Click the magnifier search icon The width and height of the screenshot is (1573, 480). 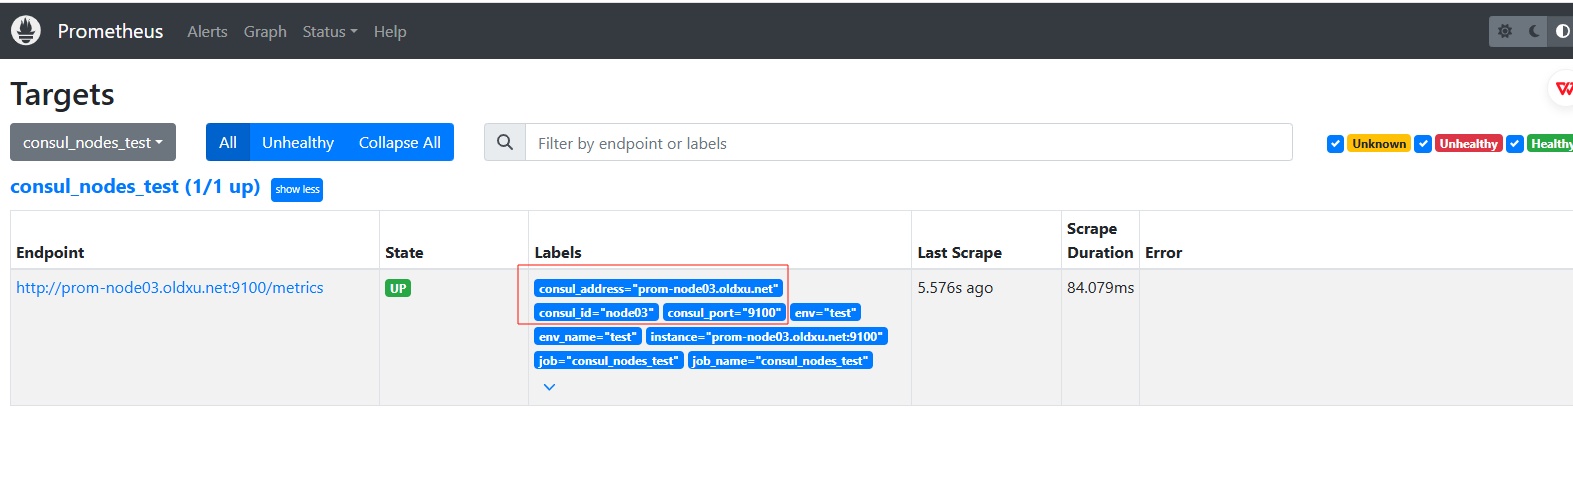click(505, 143)
